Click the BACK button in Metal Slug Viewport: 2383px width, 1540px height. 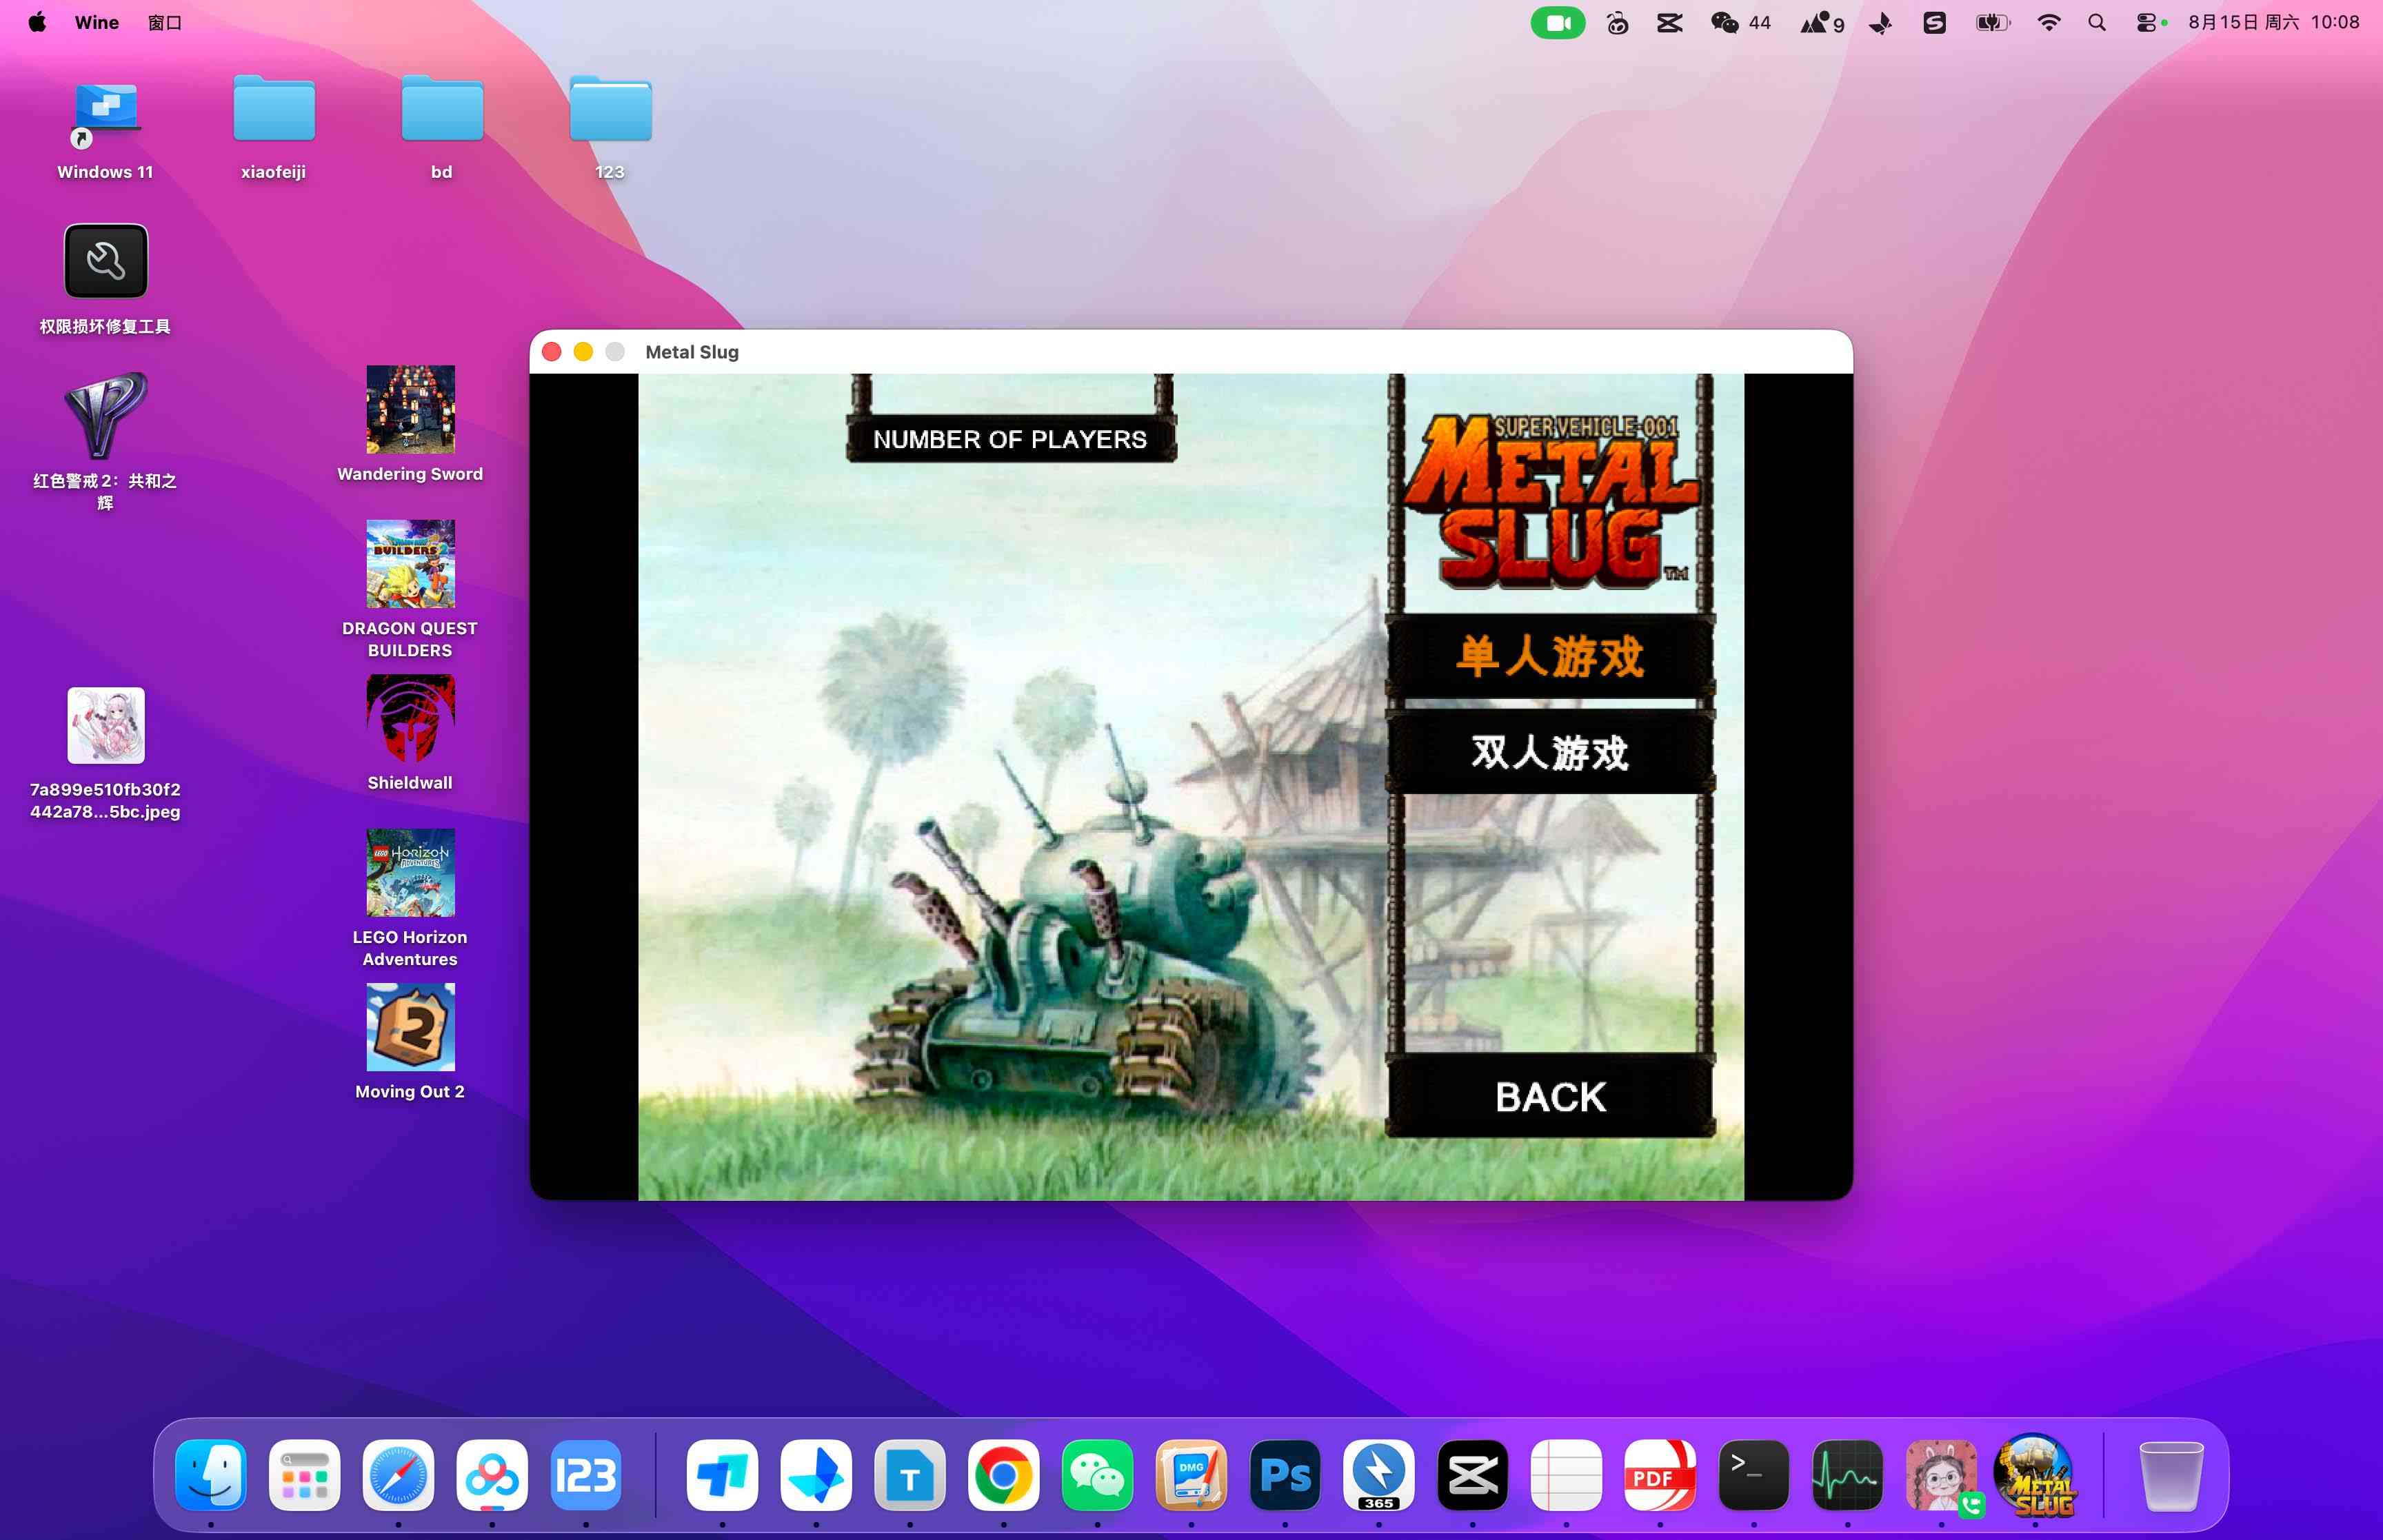[x=1550, y=1096]
